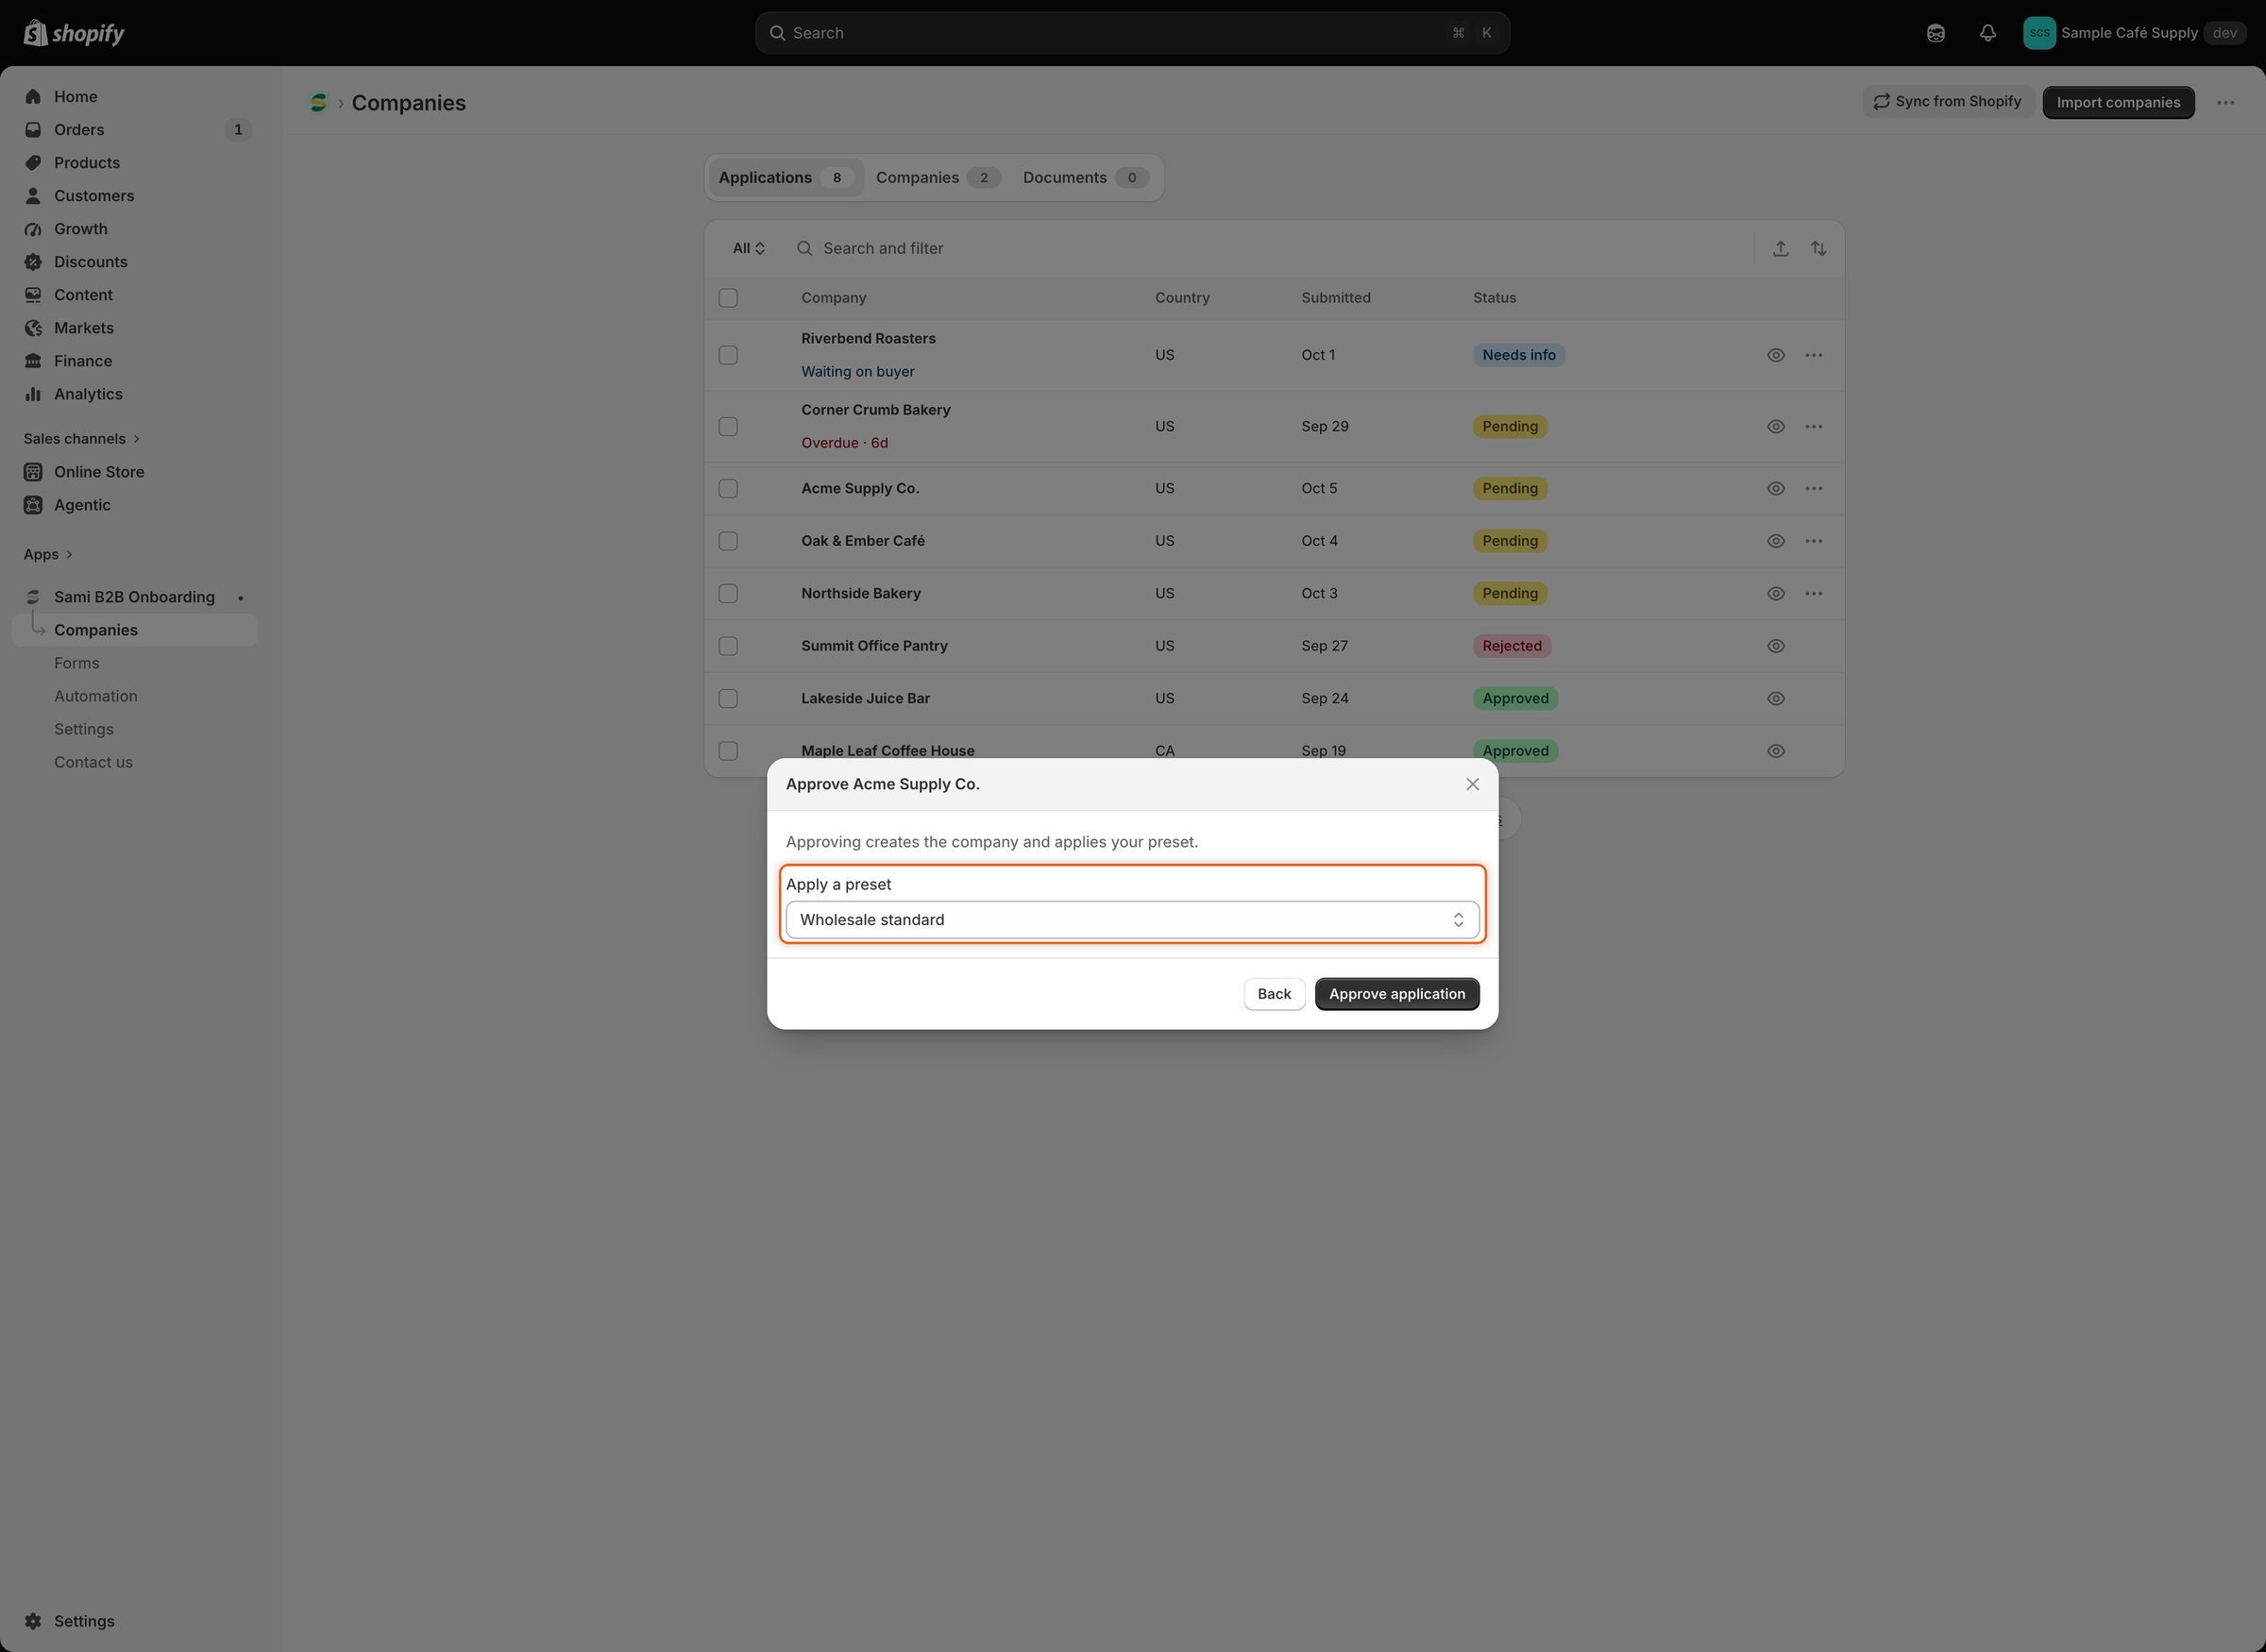Click Import companies button
The width and height of the screenshot is (2266, 1652).
click(x=2118, y=102)
